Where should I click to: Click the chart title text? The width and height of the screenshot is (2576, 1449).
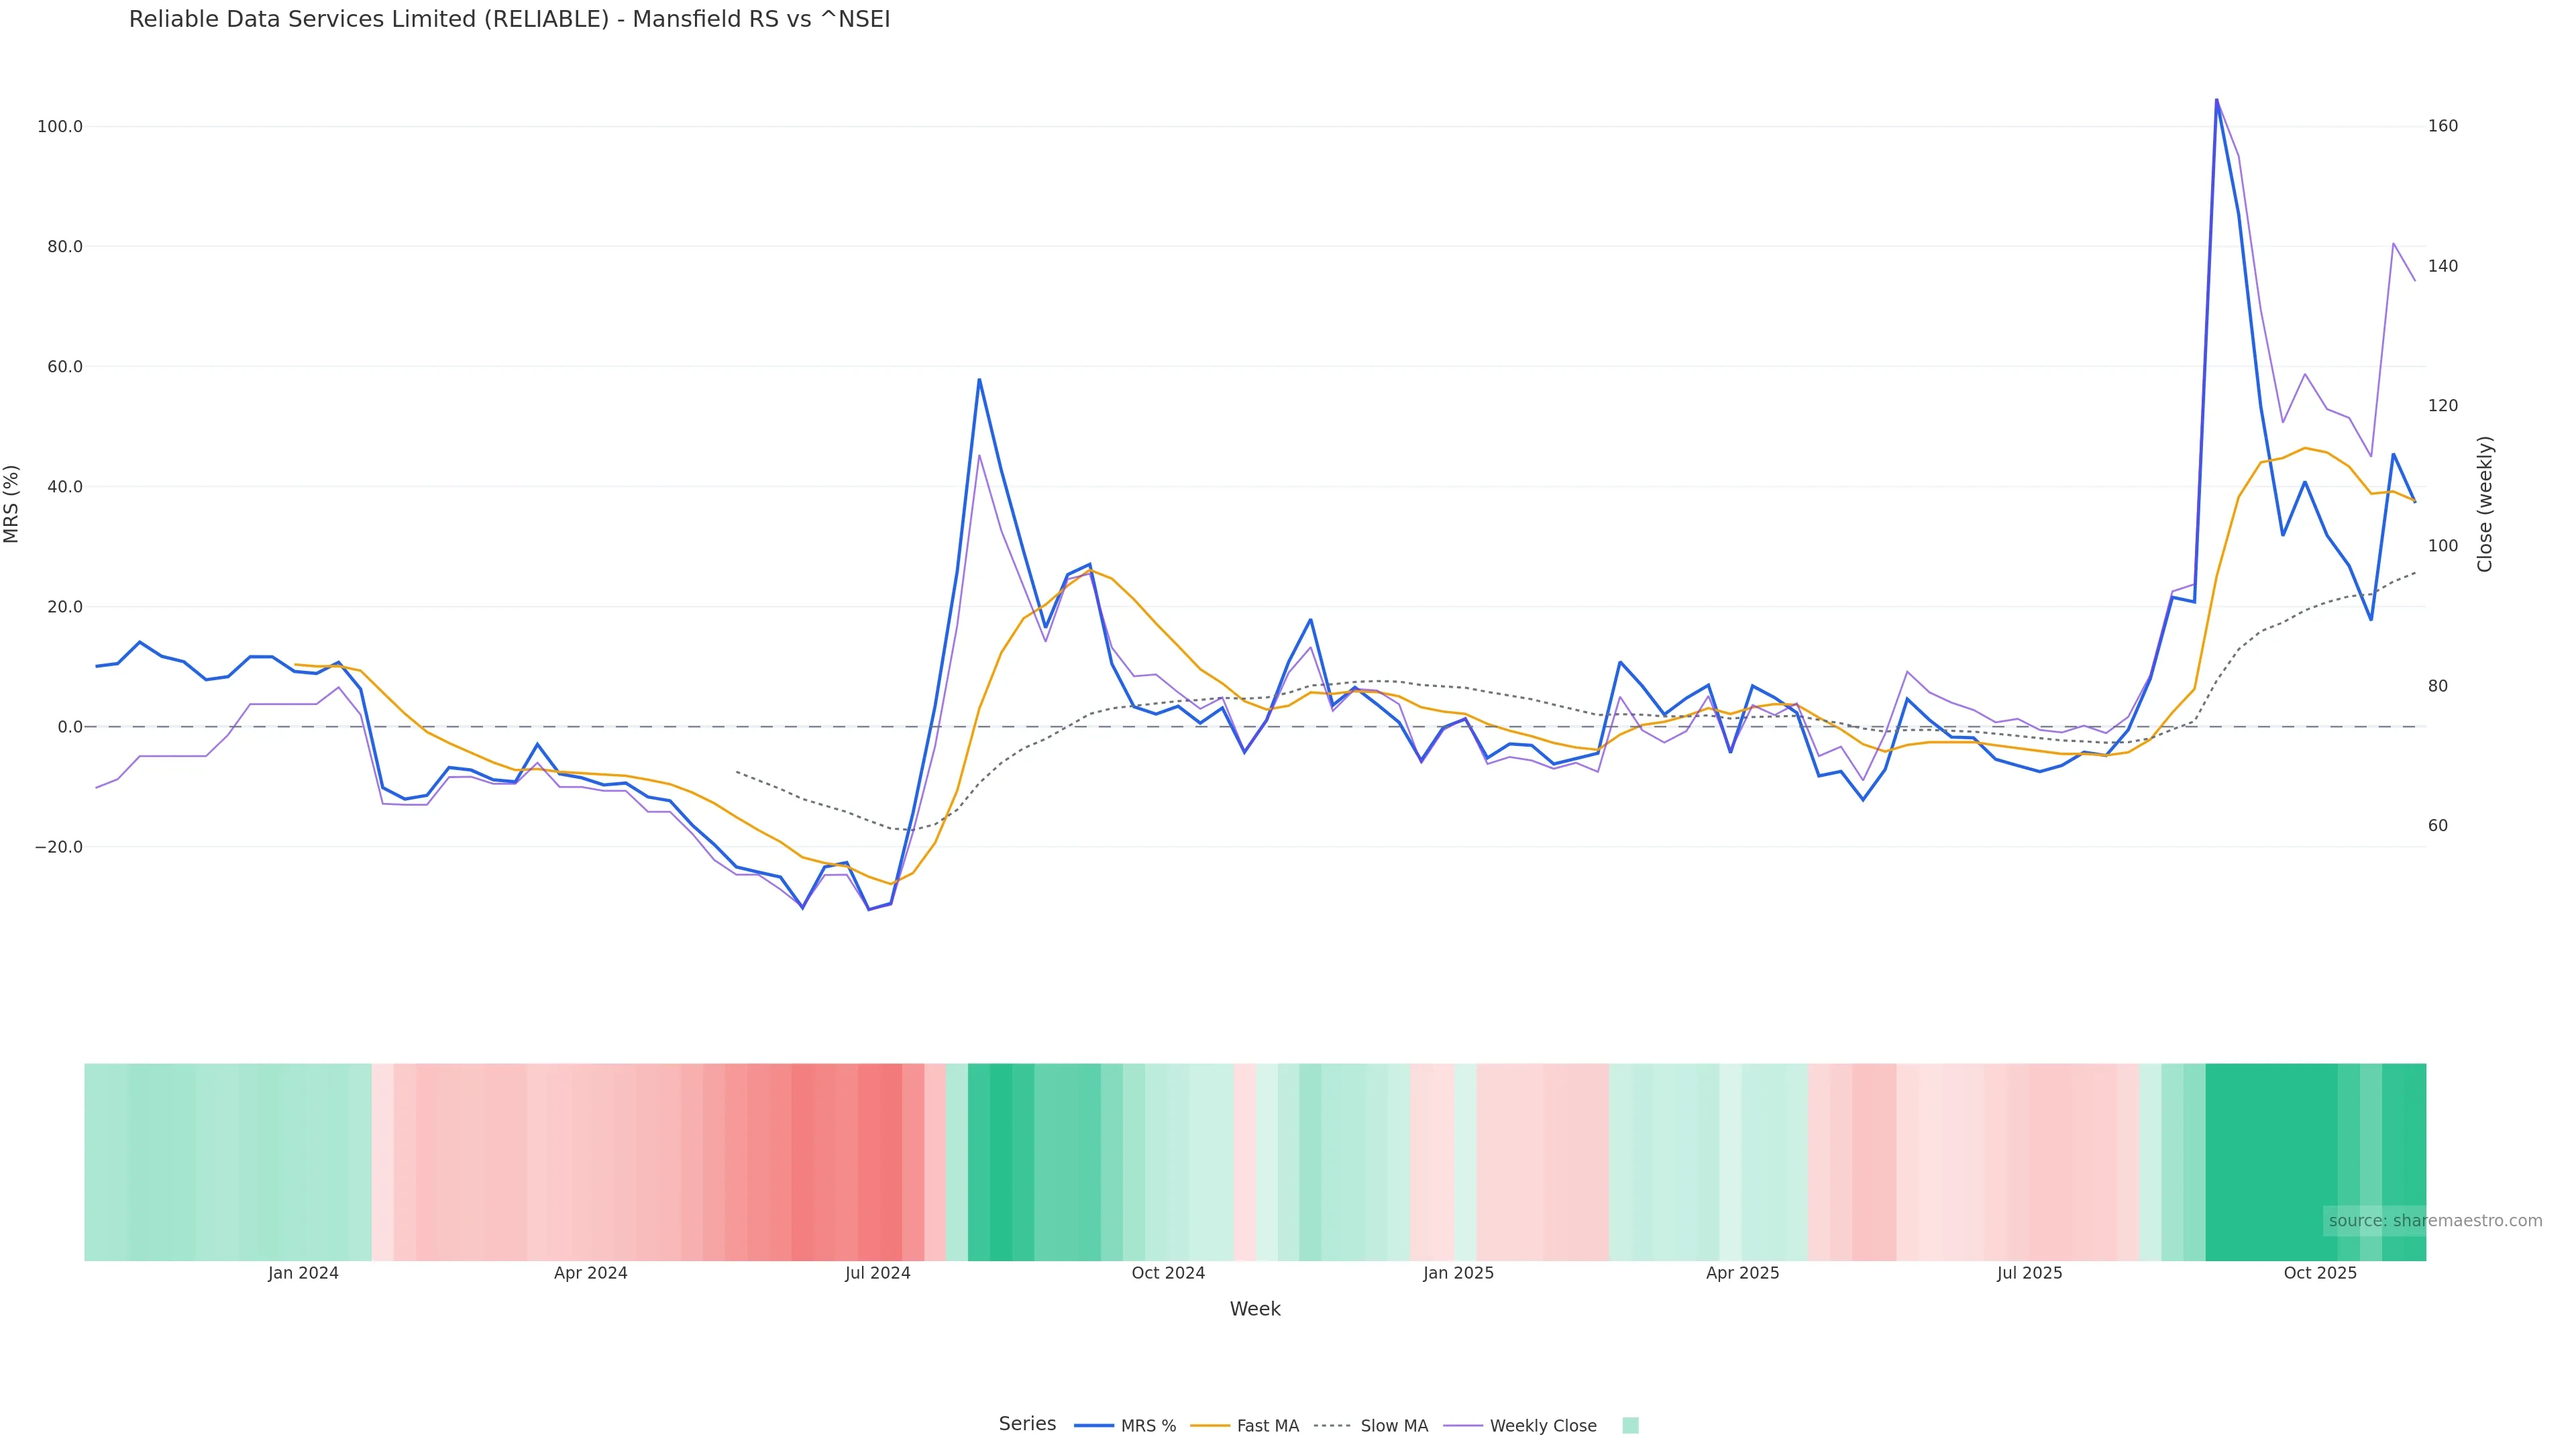coord(509,19)
